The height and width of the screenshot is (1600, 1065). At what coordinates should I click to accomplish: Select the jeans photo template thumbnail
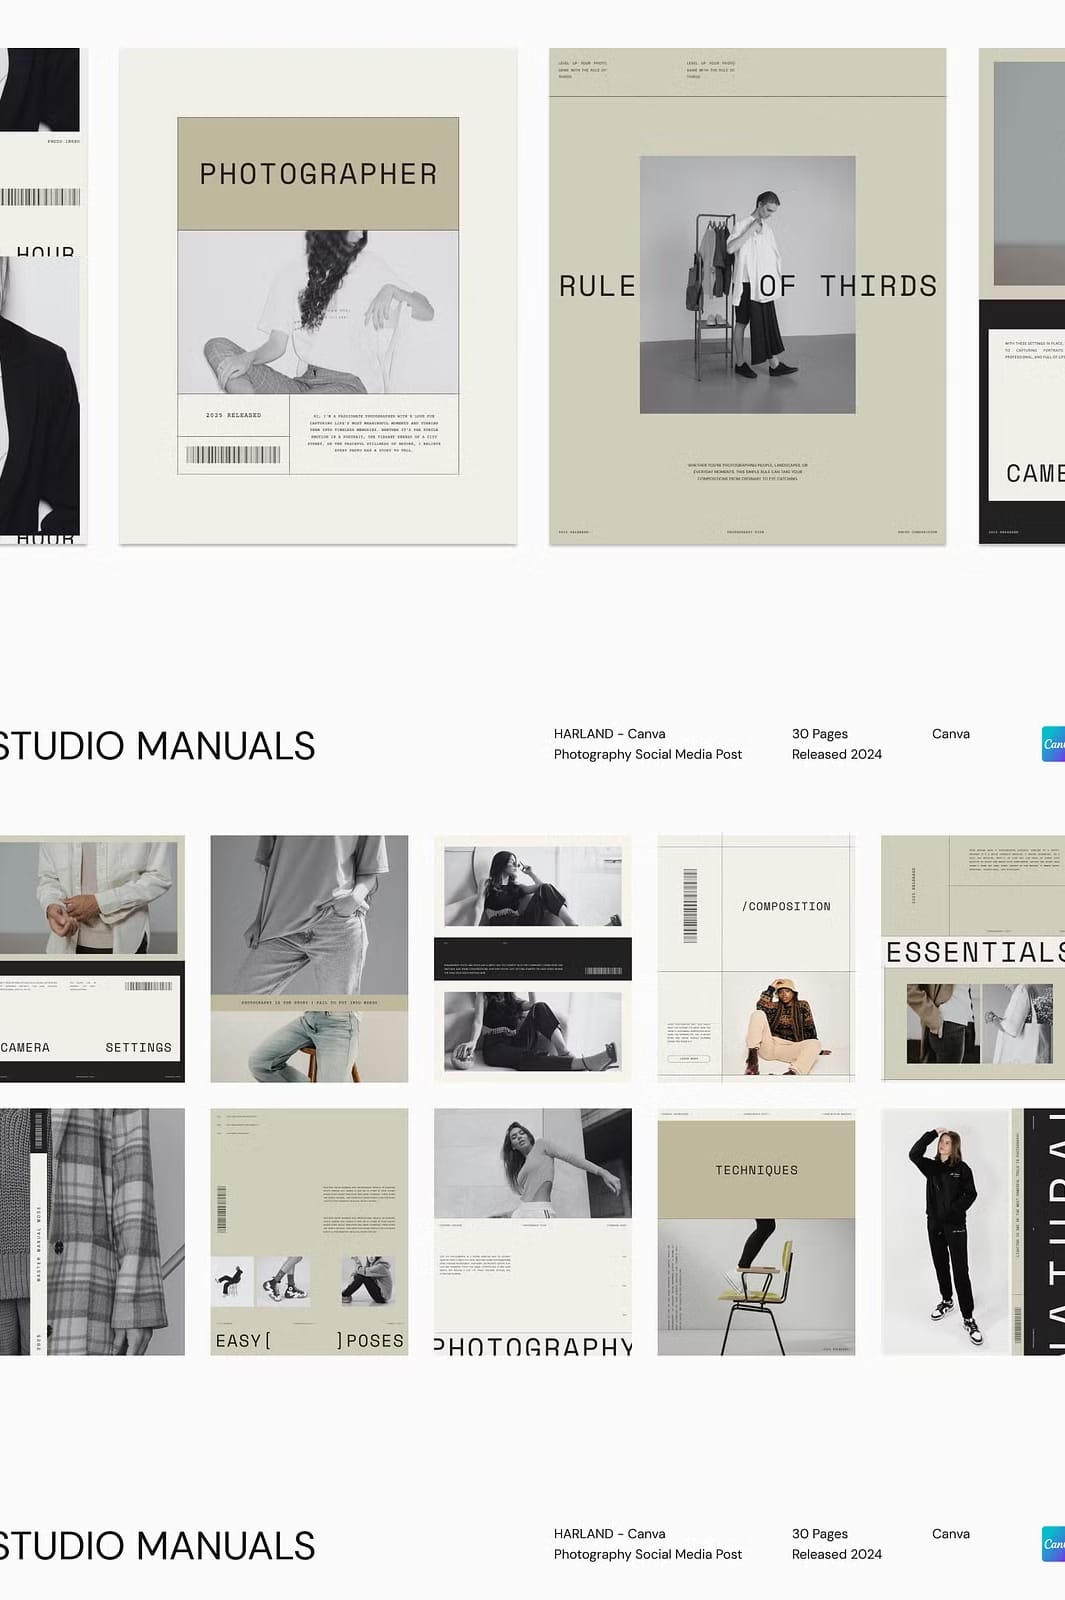[x=309, y=958]
